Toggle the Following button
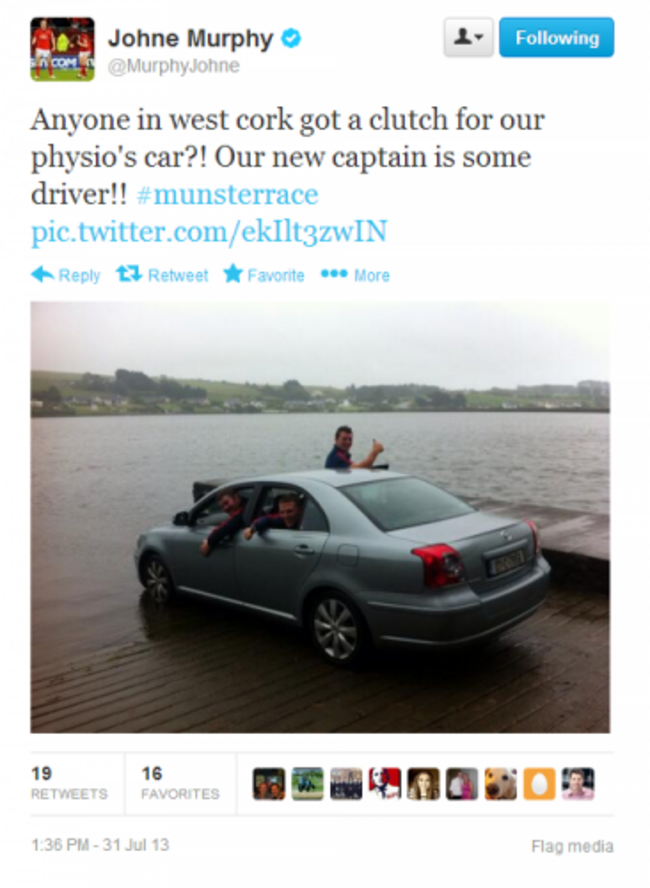This screenshot has height=888, width=650. pos(557,37)
